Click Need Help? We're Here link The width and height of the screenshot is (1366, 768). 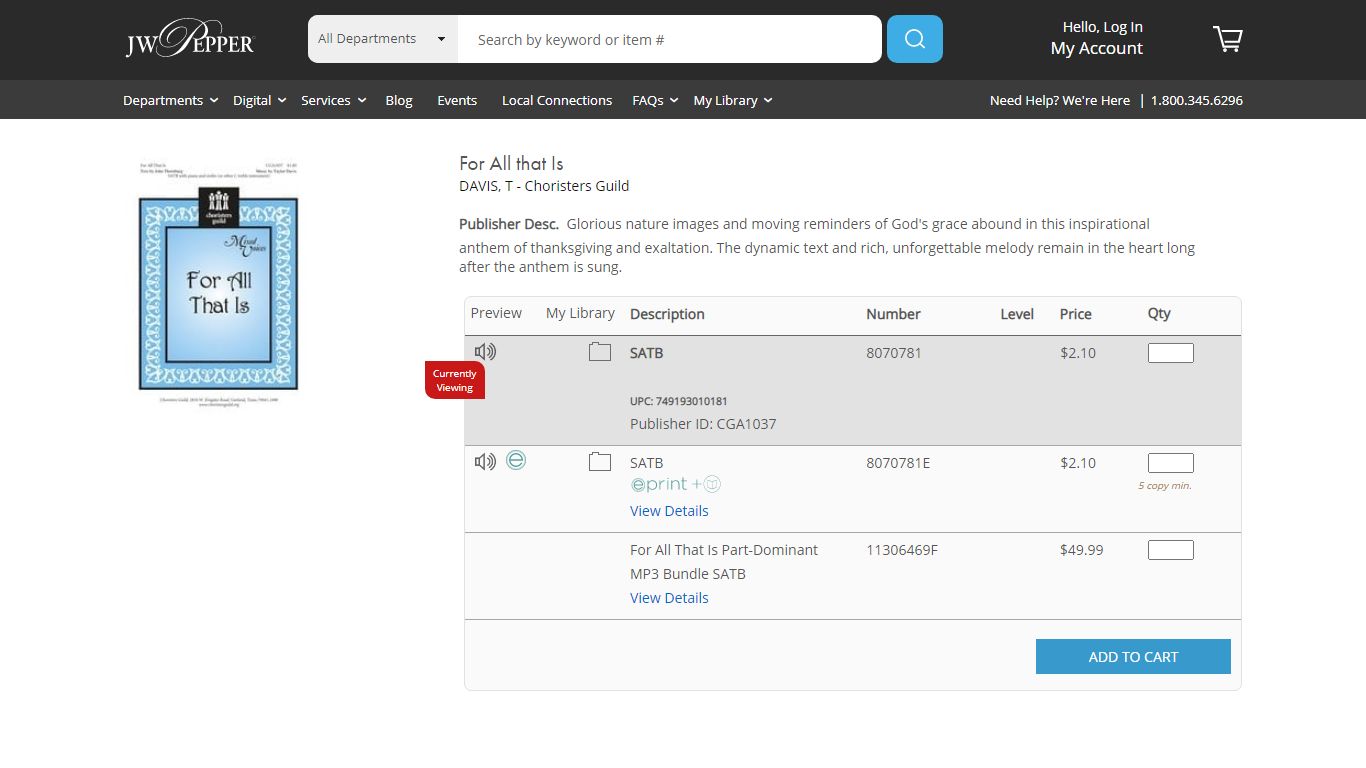click(1060, 100)
